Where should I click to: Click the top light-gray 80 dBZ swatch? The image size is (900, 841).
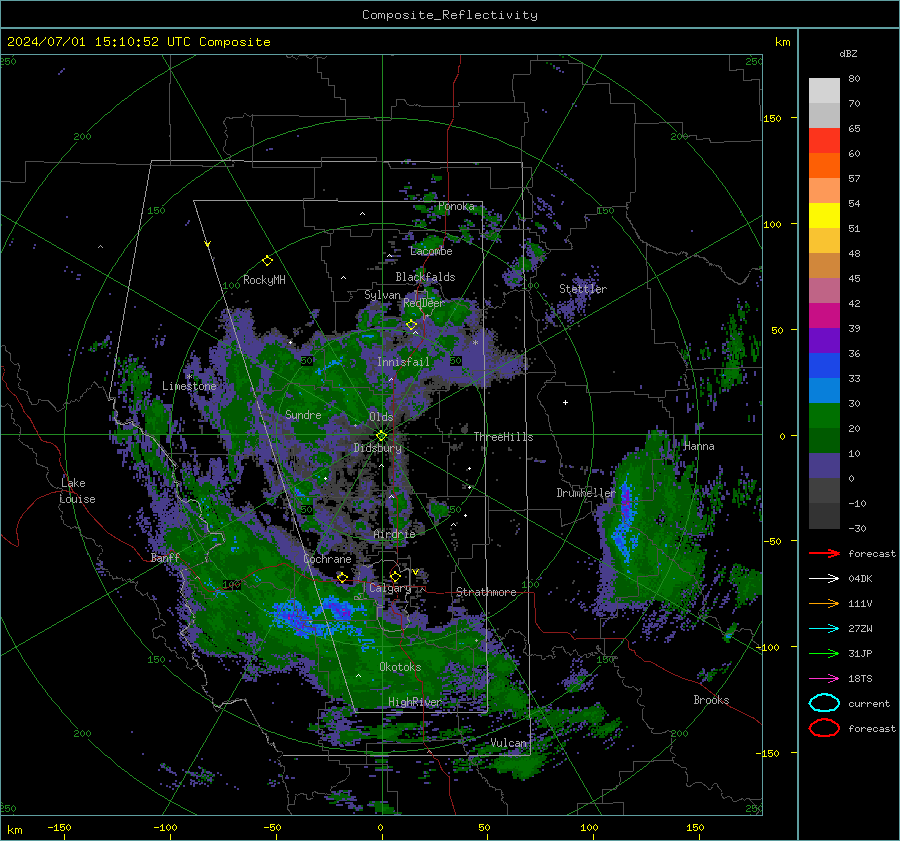(x=824, y=91)
